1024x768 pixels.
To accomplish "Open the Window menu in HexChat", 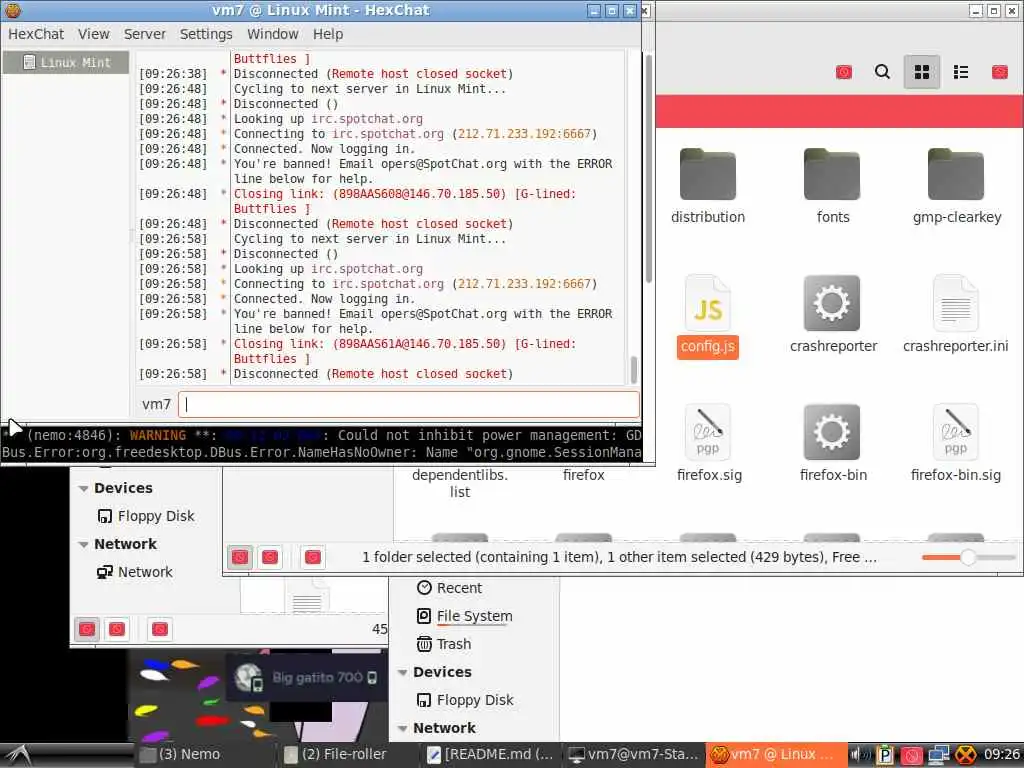I will pyautogui.click(x=272, y=34).
